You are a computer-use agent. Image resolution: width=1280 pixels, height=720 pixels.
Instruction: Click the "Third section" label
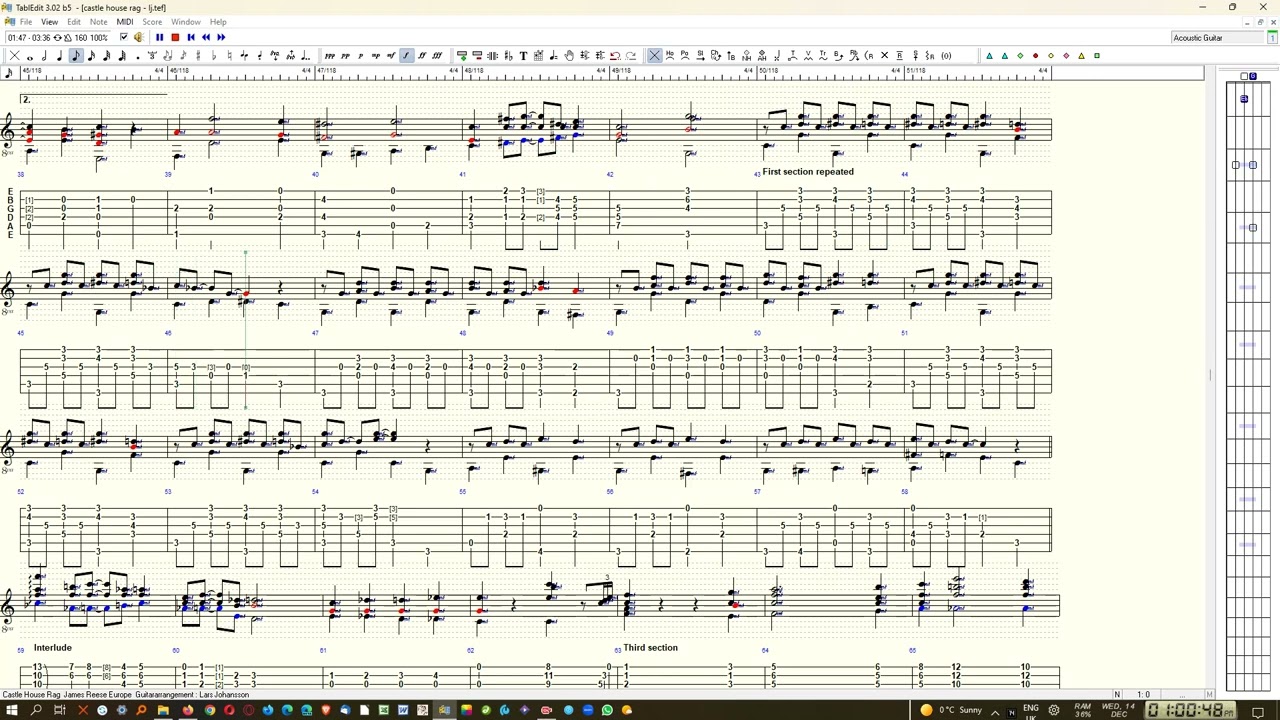click(650, 648)
